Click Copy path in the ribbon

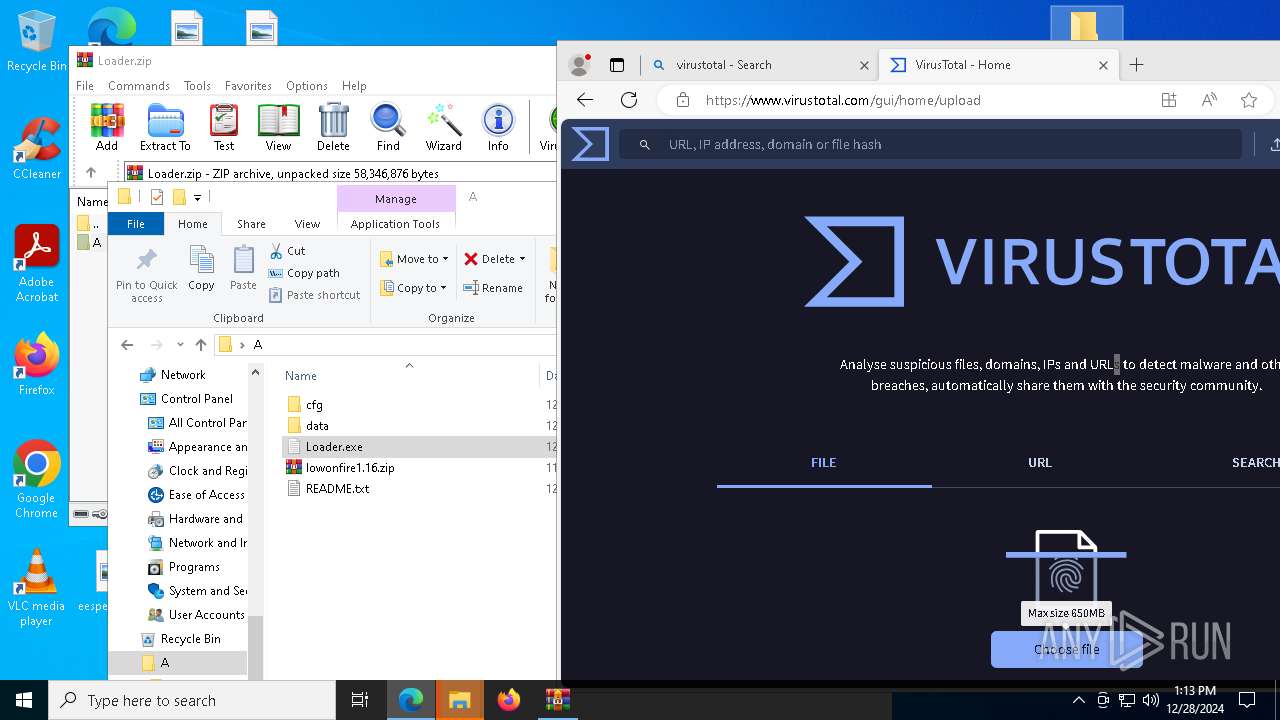click(304, 273)
